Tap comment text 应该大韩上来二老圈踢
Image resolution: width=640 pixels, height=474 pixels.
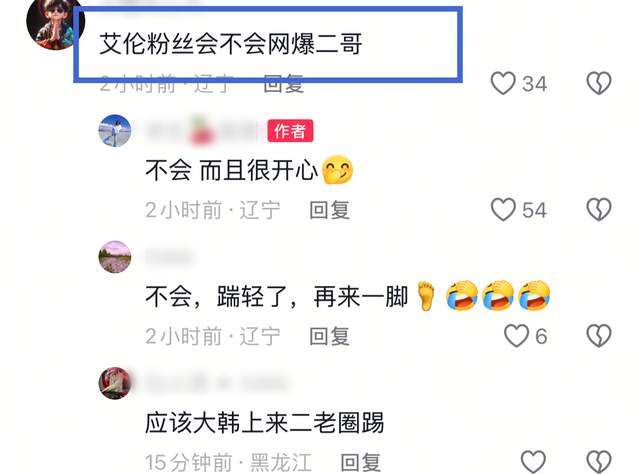click(x=264, y=423)
